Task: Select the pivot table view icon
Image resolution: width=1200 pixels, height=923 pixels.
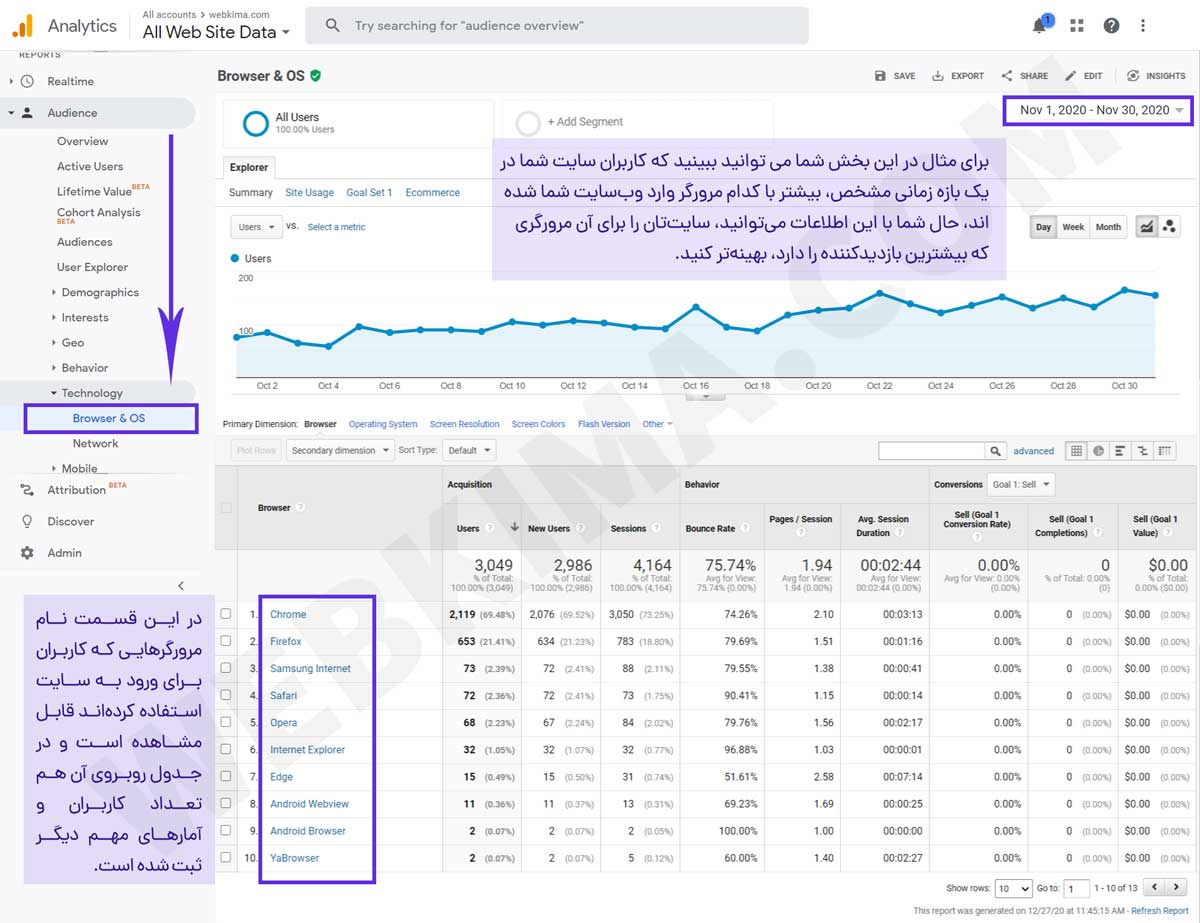Action: [1165, 451]
